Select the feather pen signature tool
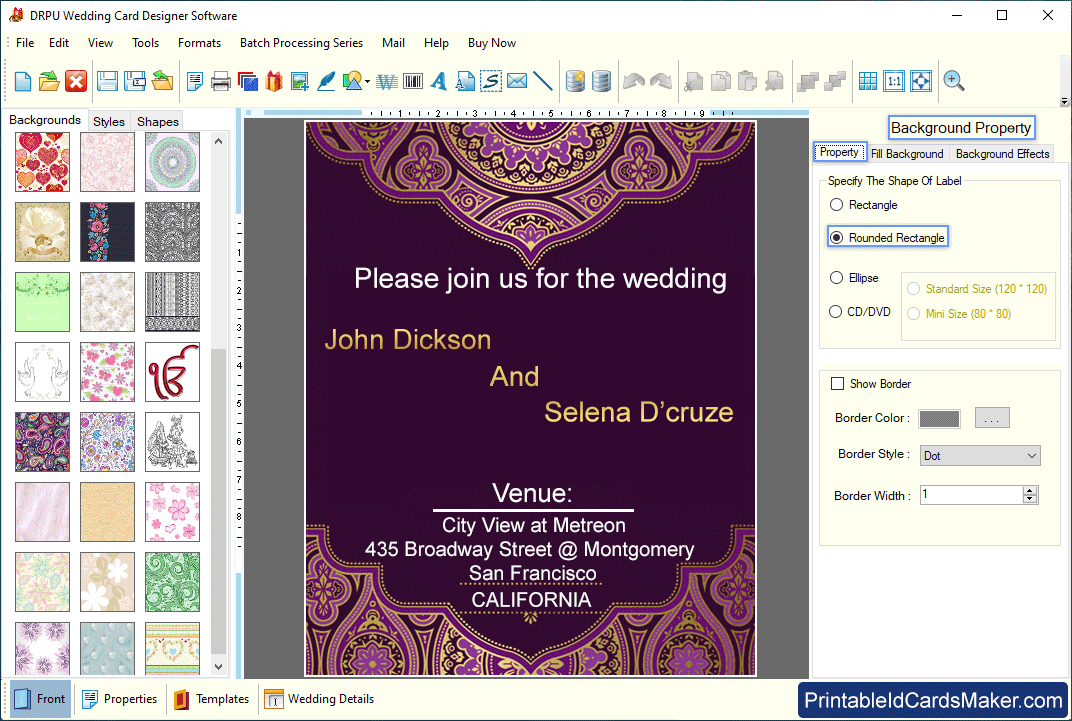The width and height of the screenshot is (1072, 721). 326,81
